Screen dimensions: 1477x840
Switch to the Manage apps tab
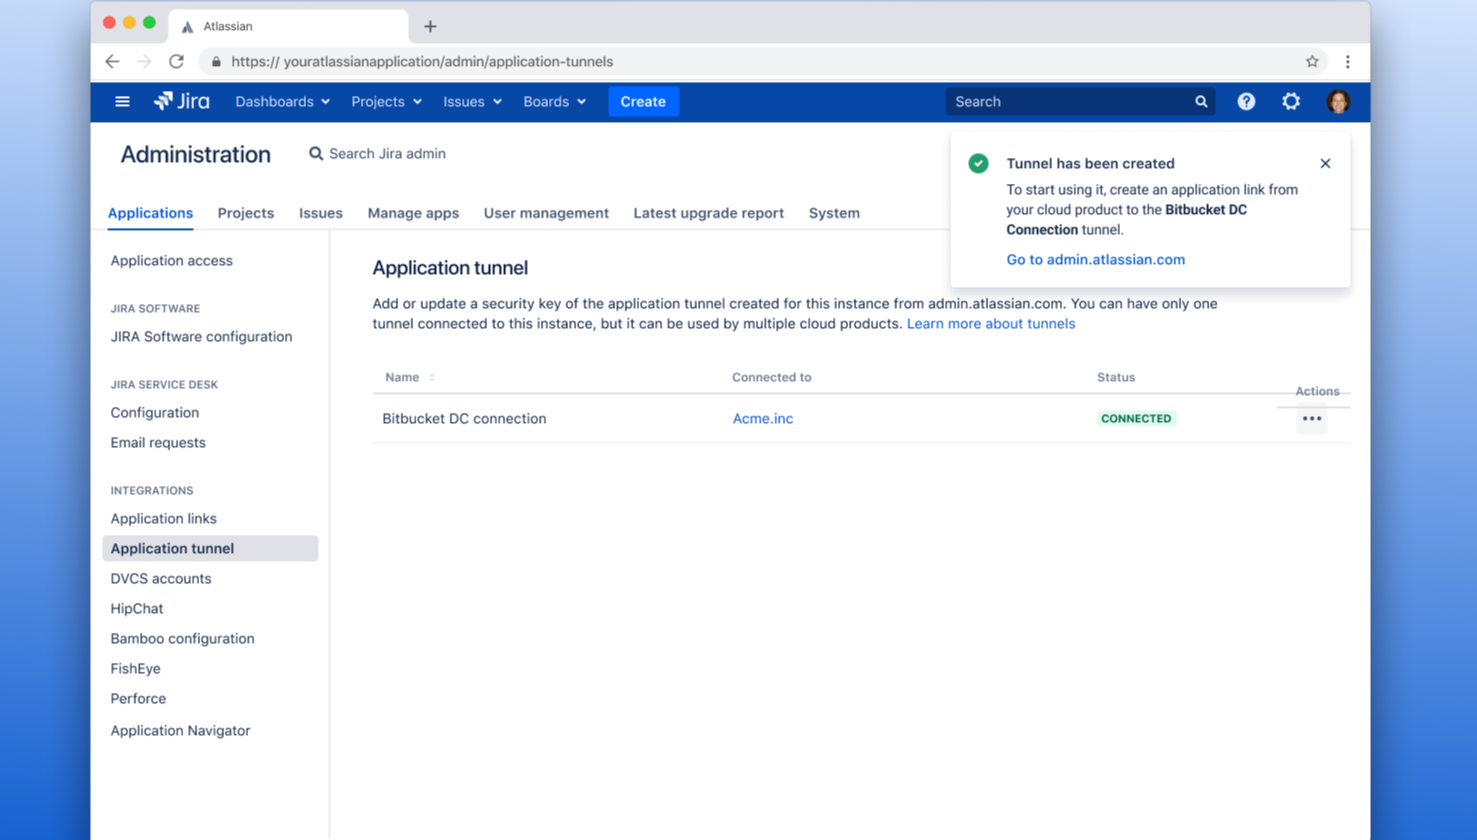(x=413, y=213)
